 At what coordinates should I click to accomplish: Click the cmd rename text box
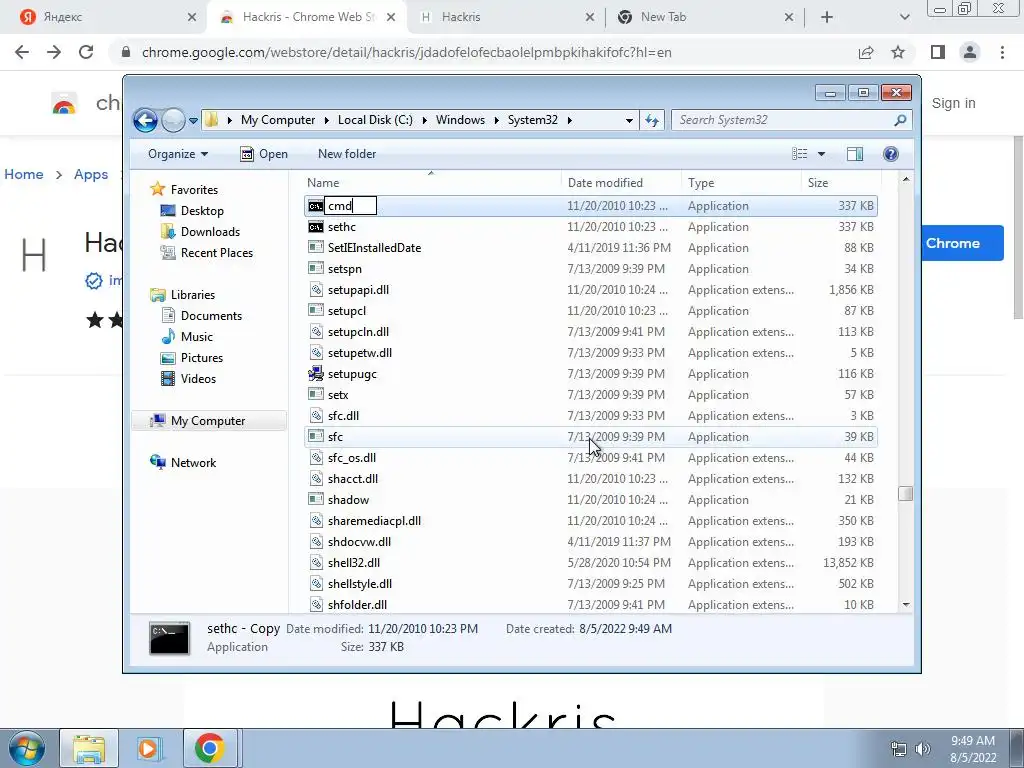[x=351, y=206]
